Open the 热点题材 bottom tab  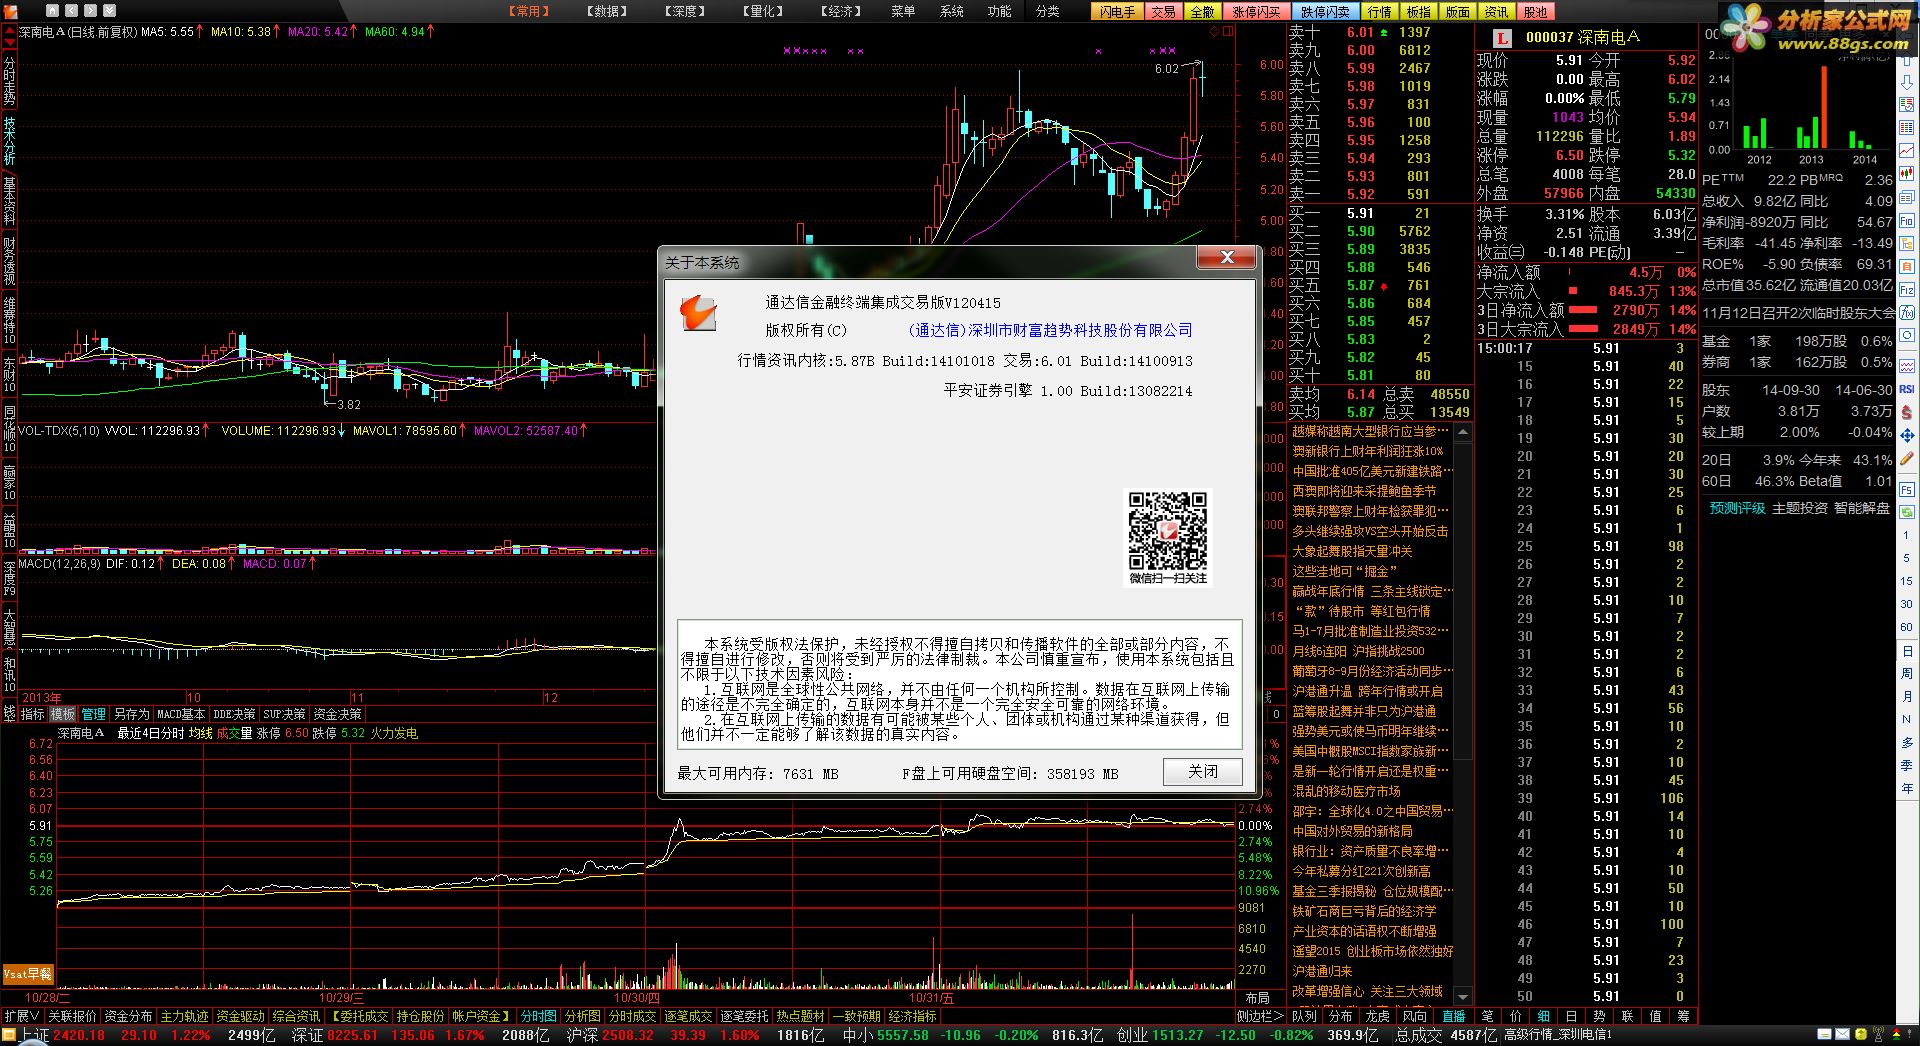[x=800, y=1016]
